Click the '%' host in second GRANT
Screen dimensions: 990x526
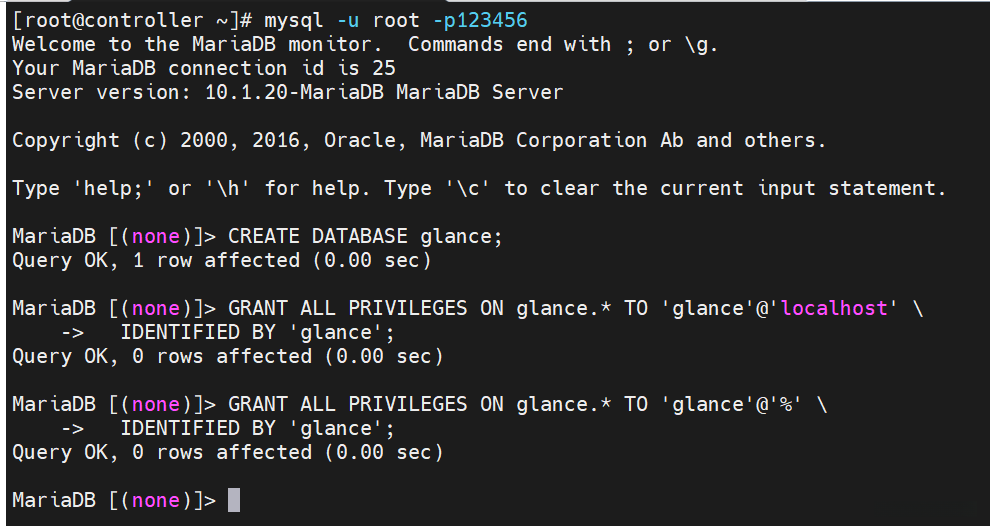click(x=786, y=404)
